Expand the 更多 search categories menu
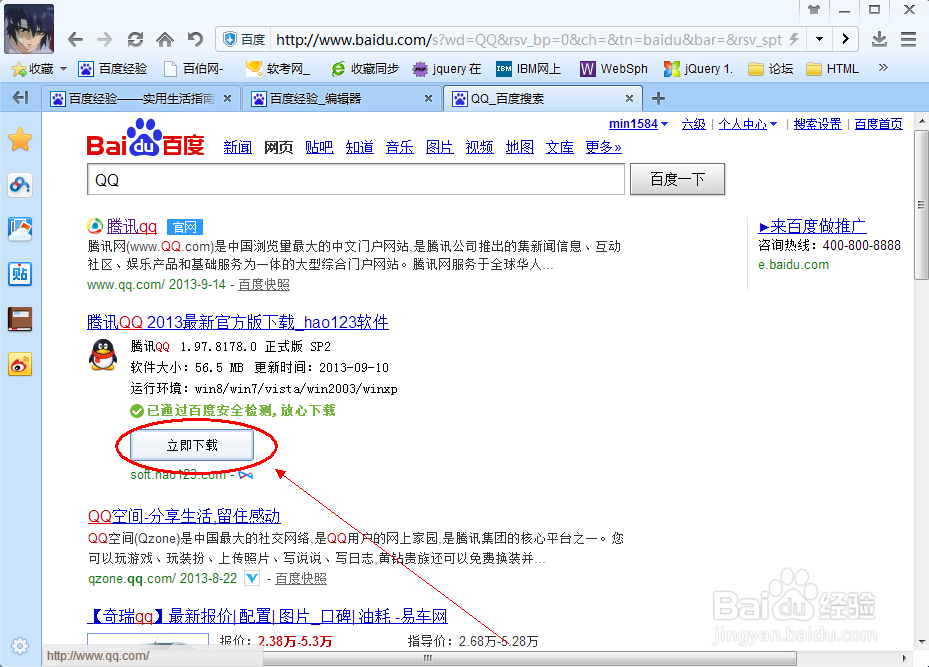 click(x=597, y=146)
